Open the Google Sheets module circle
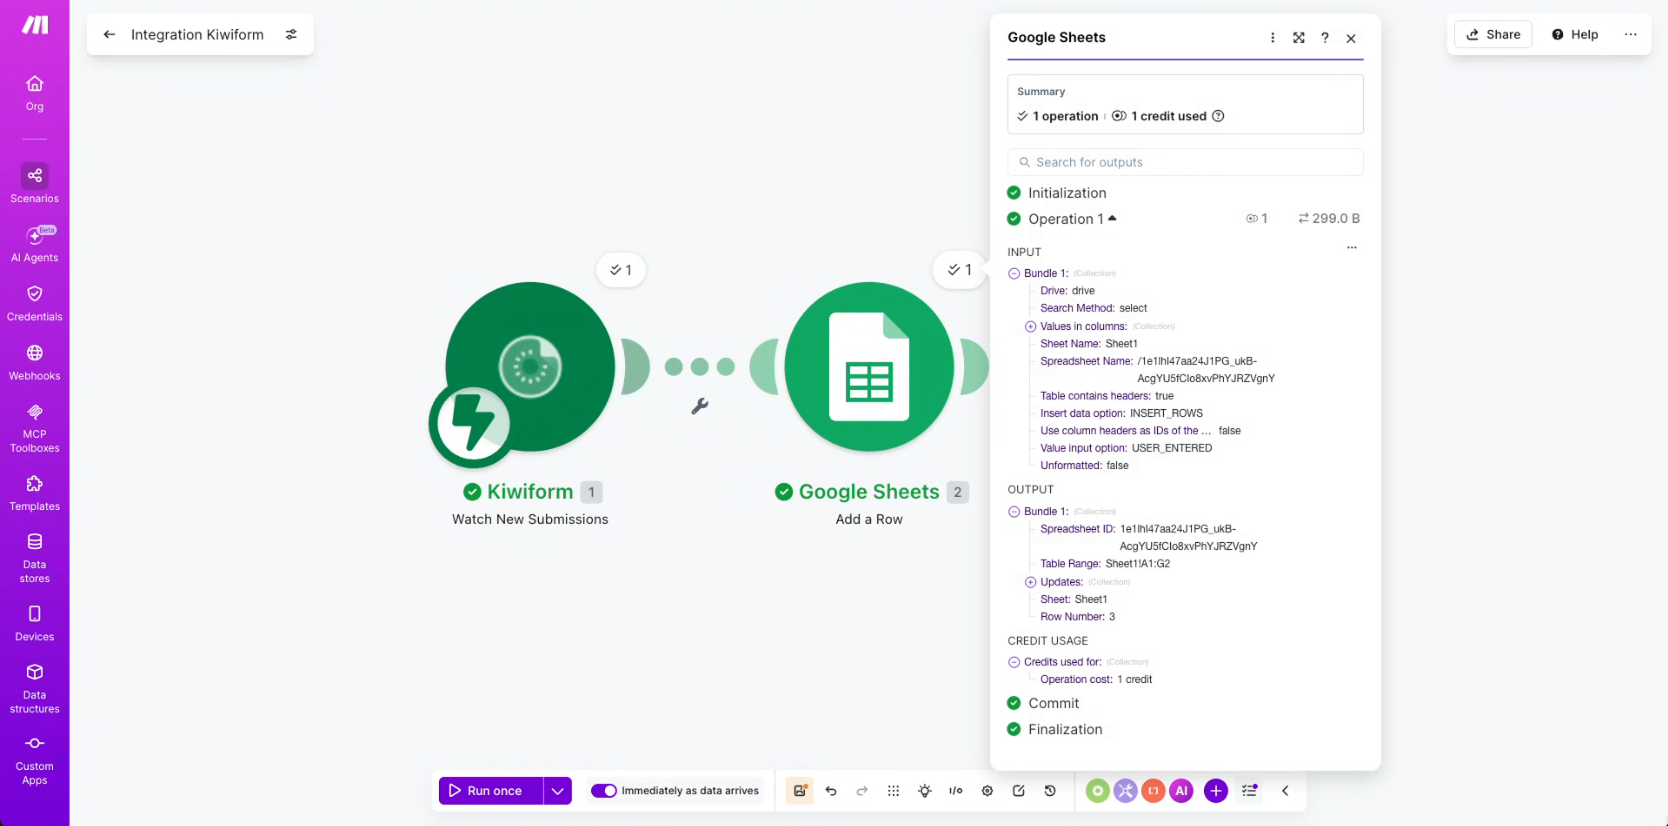 [869, 367]
